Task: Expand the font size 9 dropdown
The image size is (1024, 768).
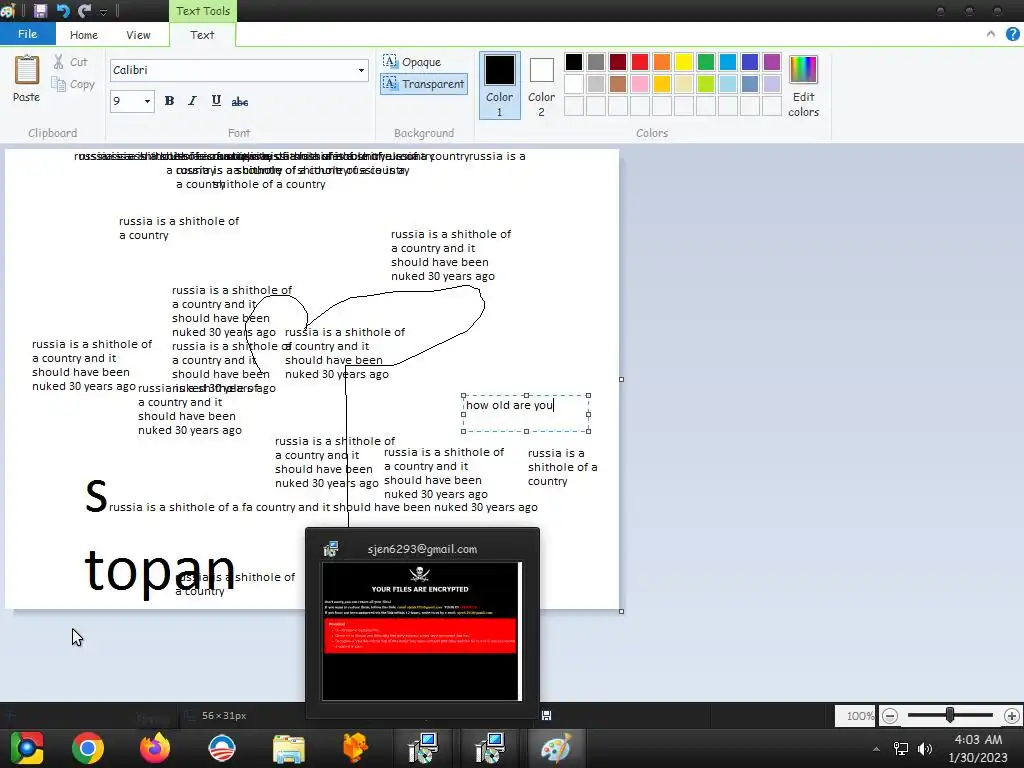Action: coord(147,101)
